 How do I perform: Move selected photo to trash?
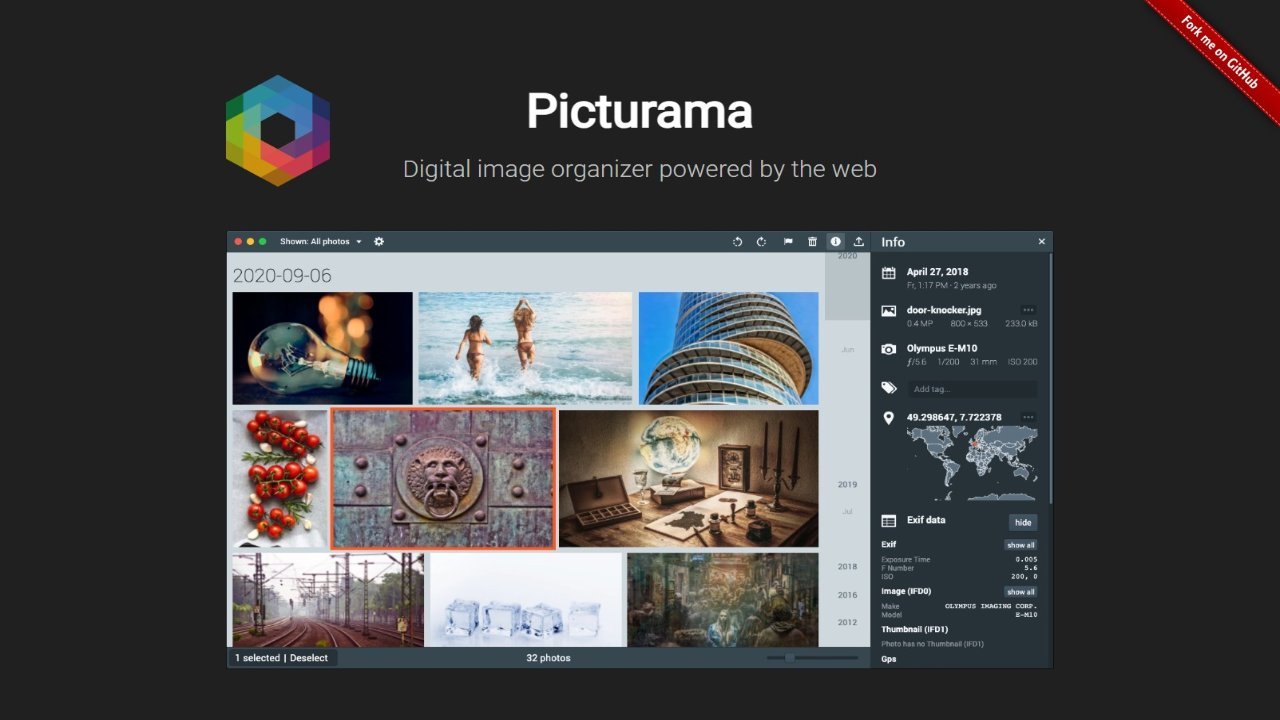812,242
